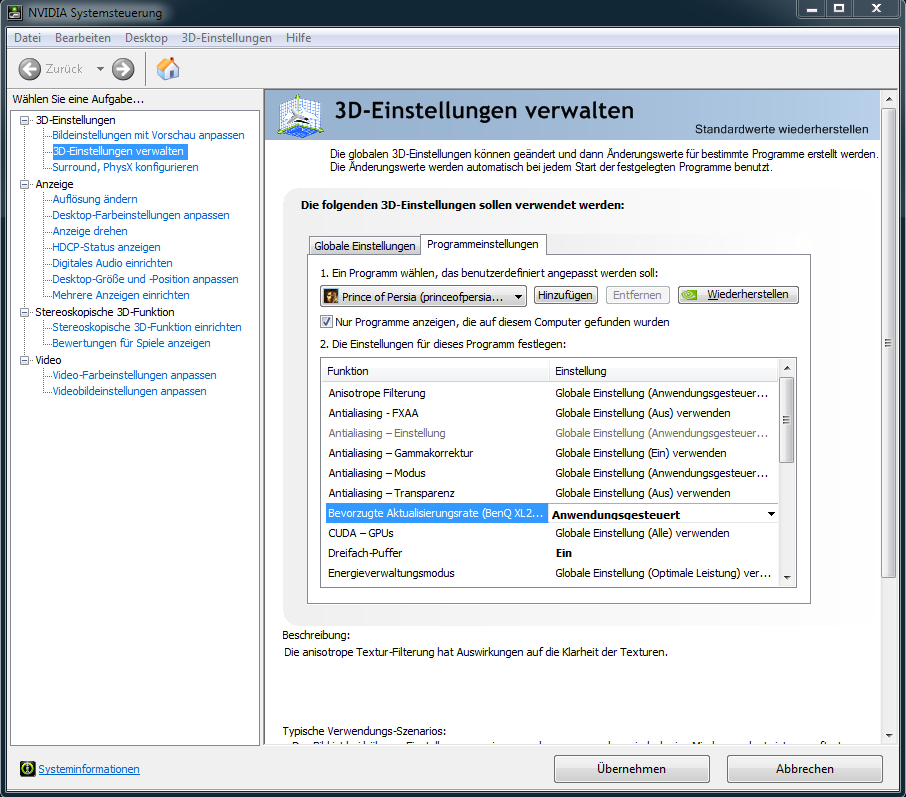
Task: Select the Programmeinstellungen tab
Action: [482, 244]
